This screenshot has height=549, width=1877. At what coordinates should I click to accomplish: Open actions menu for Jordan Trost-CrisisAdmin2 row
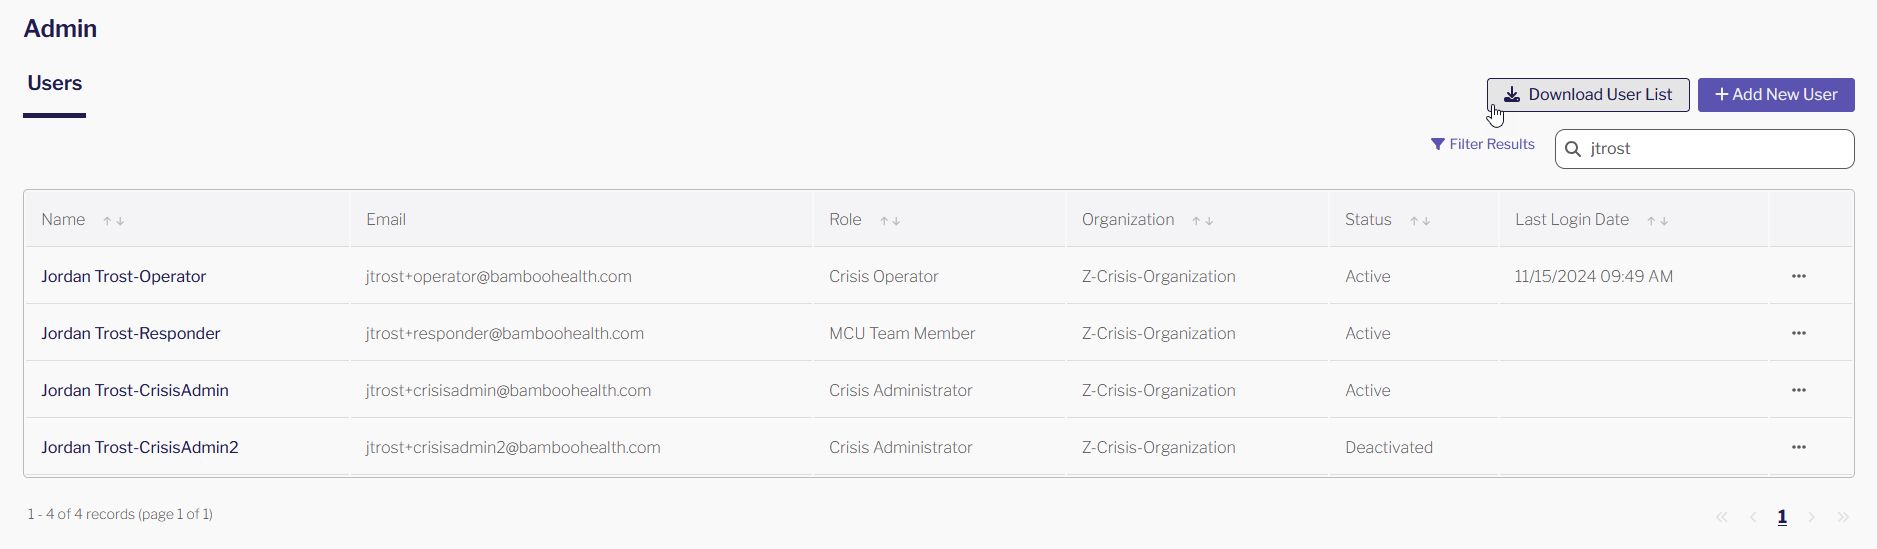pyautogui.click(x=1798, y=447)
